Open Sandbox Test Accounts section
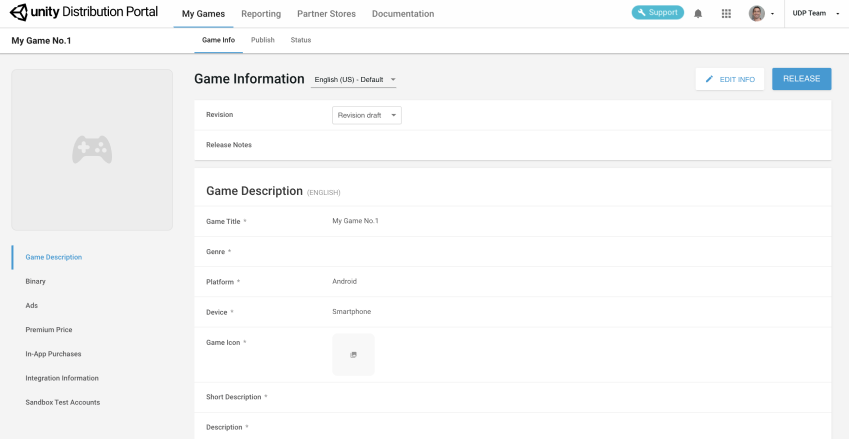849x439 pixels. pos(63,402)
